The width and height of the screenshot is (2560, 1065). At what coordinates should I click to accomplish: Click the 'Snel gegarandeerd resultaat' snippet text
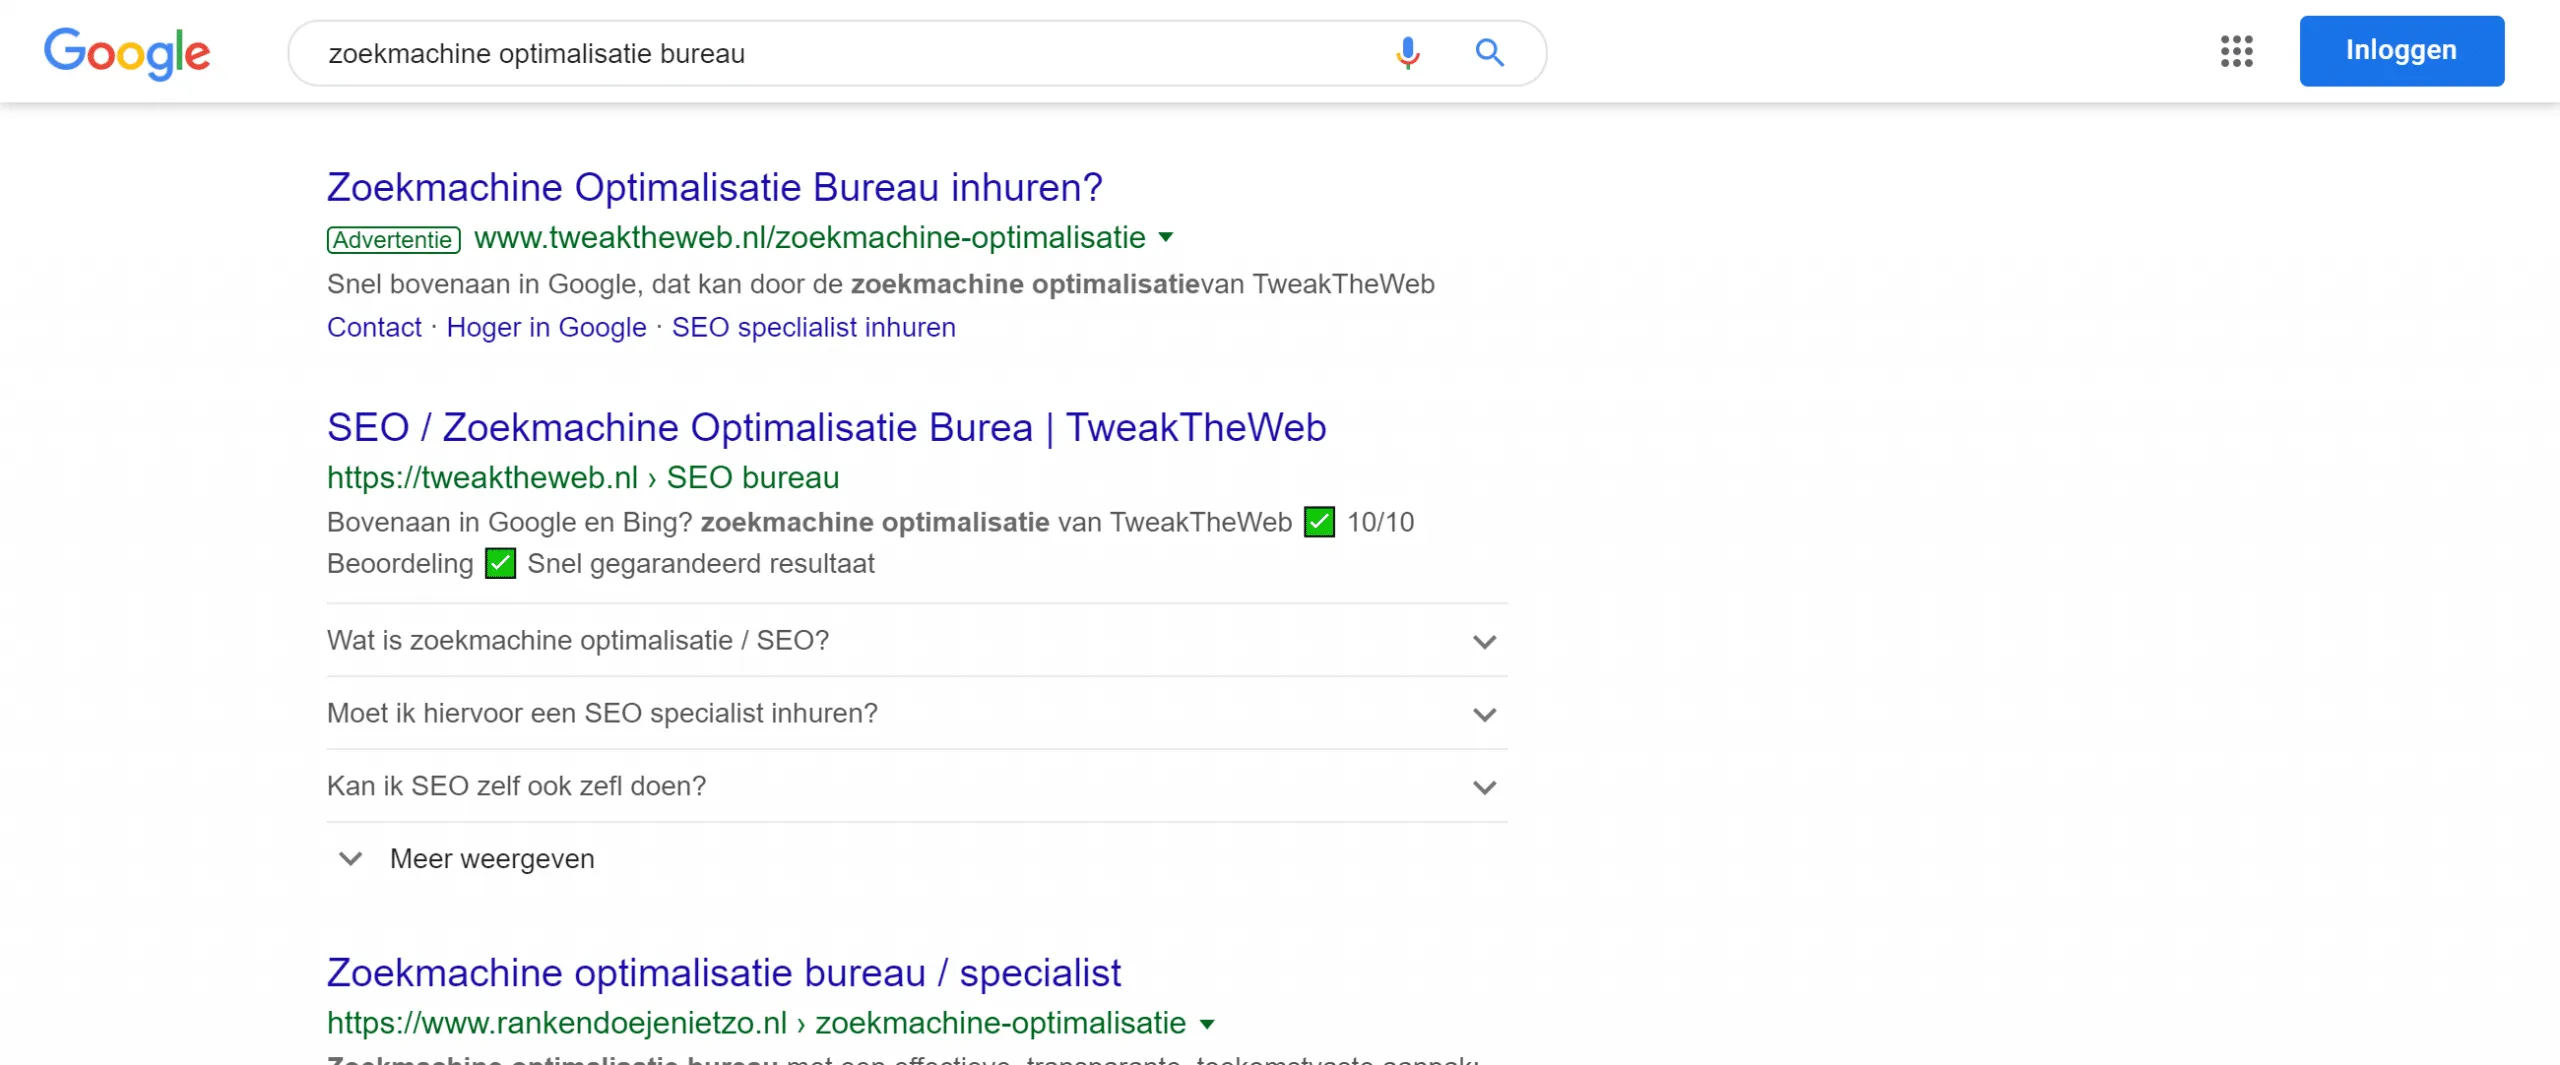coord(701,564)
